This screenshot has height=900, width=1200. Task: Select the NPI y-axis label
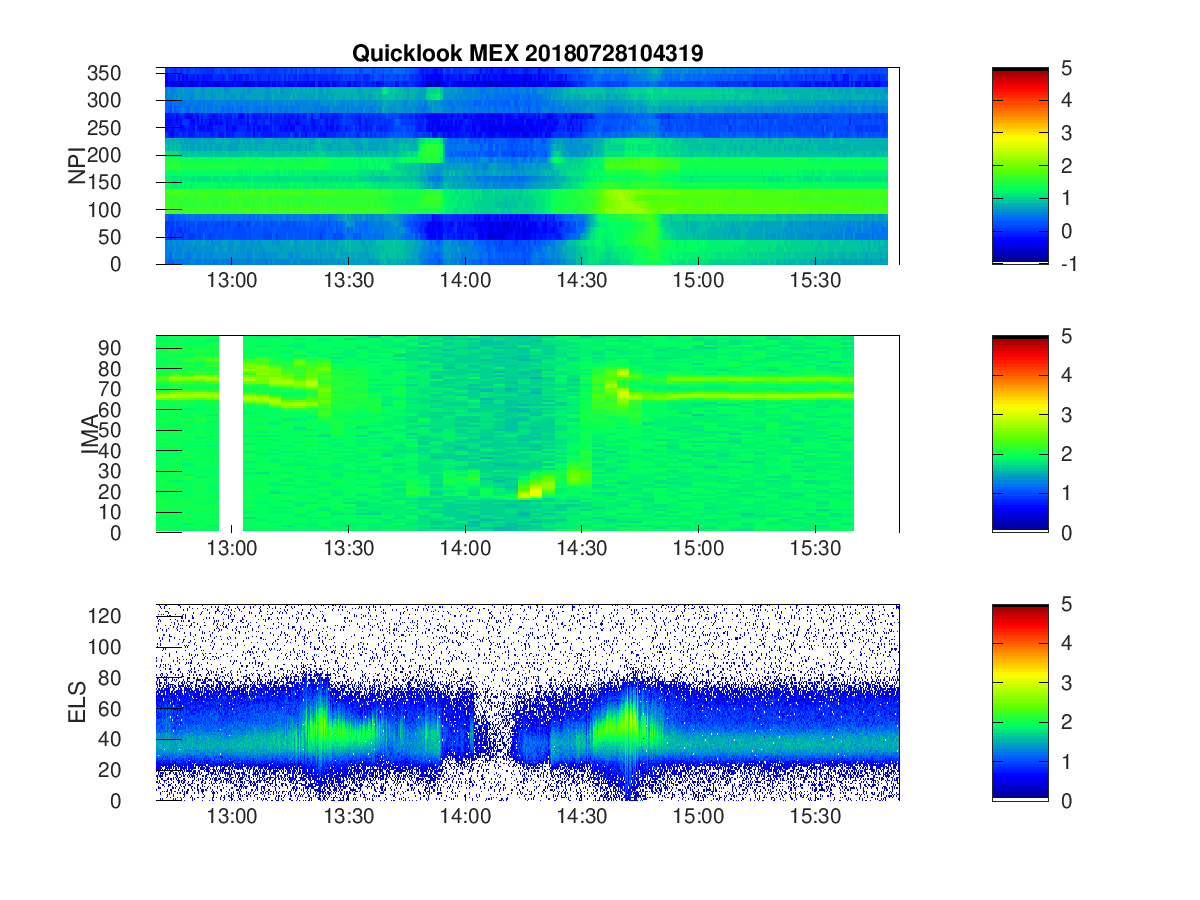76,166
